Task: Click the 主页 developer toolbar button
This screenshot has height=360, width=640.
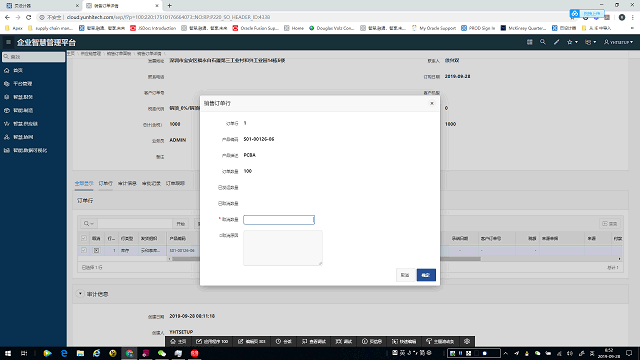Action: (178, 342)
